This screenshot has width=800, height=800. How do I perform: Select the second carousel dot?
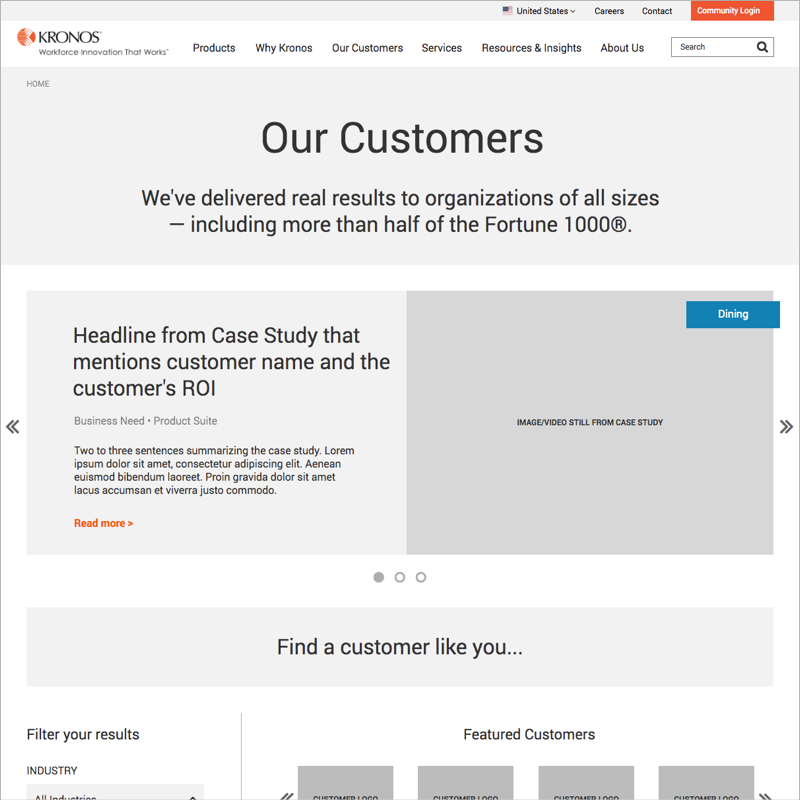(x=400, y=577)
